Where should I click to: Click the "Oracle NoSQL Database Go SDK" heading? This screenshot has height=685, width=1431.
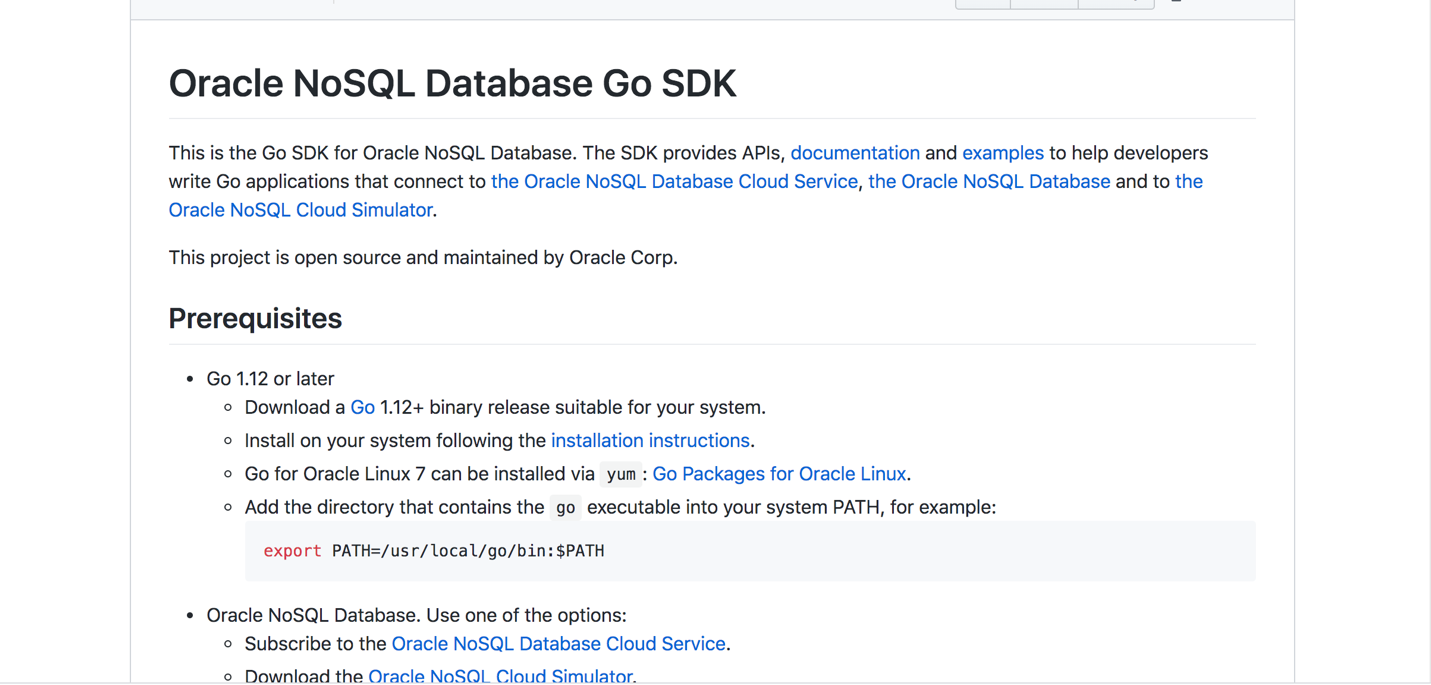click(452, 83)
